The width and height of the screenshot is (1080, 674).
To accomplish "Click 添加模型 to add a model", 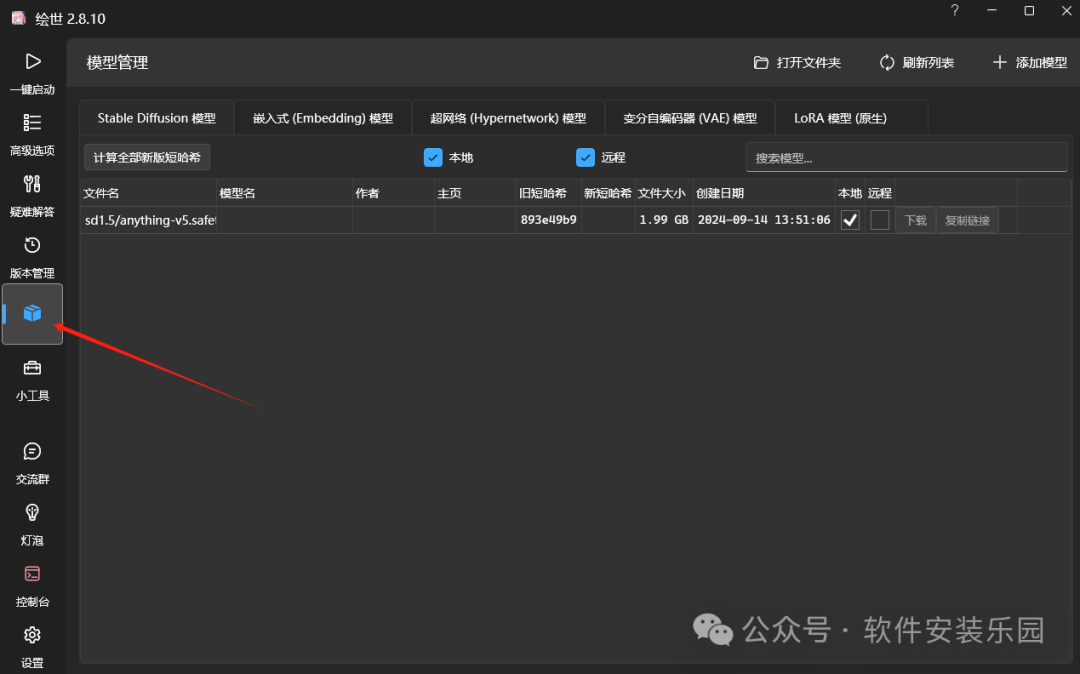I will [x=1030, y=62].
